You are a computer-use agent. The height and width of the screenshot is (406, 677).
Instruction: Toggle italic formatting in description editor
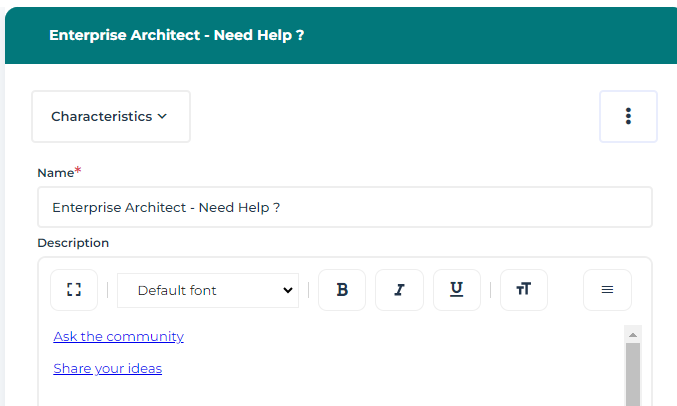click(399, 290)
